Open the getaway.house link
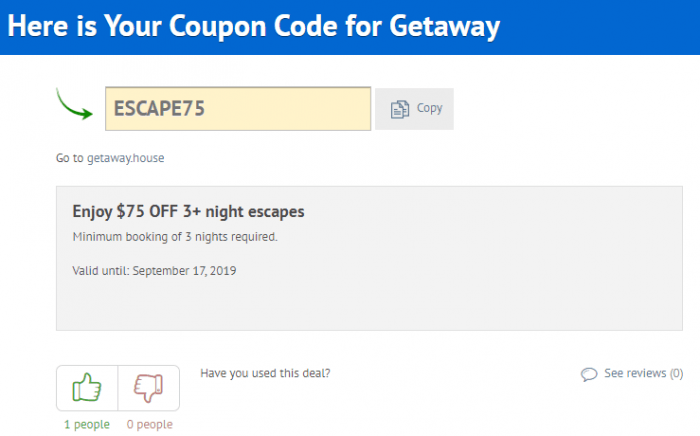Viewport: 700px width, 436px height. point(125,158)
